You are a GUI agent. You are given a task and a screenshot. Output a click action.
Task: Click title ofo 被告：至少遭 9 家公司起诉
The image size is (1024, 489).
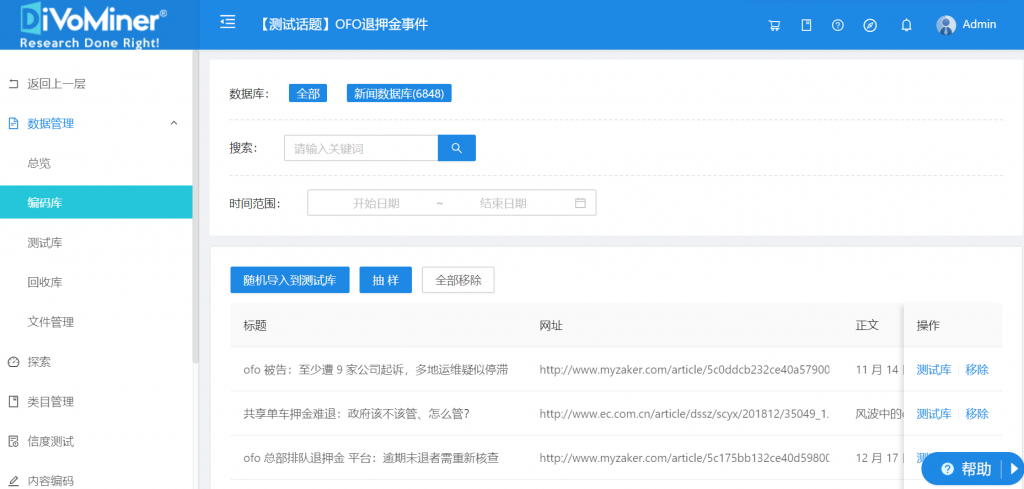point(376,370)
